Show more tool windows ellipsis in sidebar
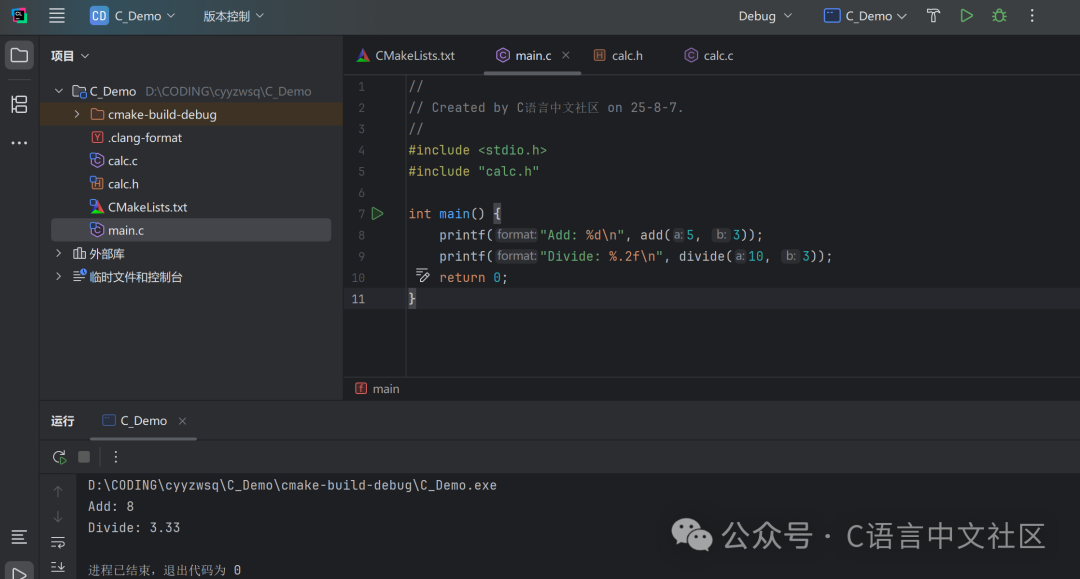This screenshot has height=579, width=1080. pos(19,143)
